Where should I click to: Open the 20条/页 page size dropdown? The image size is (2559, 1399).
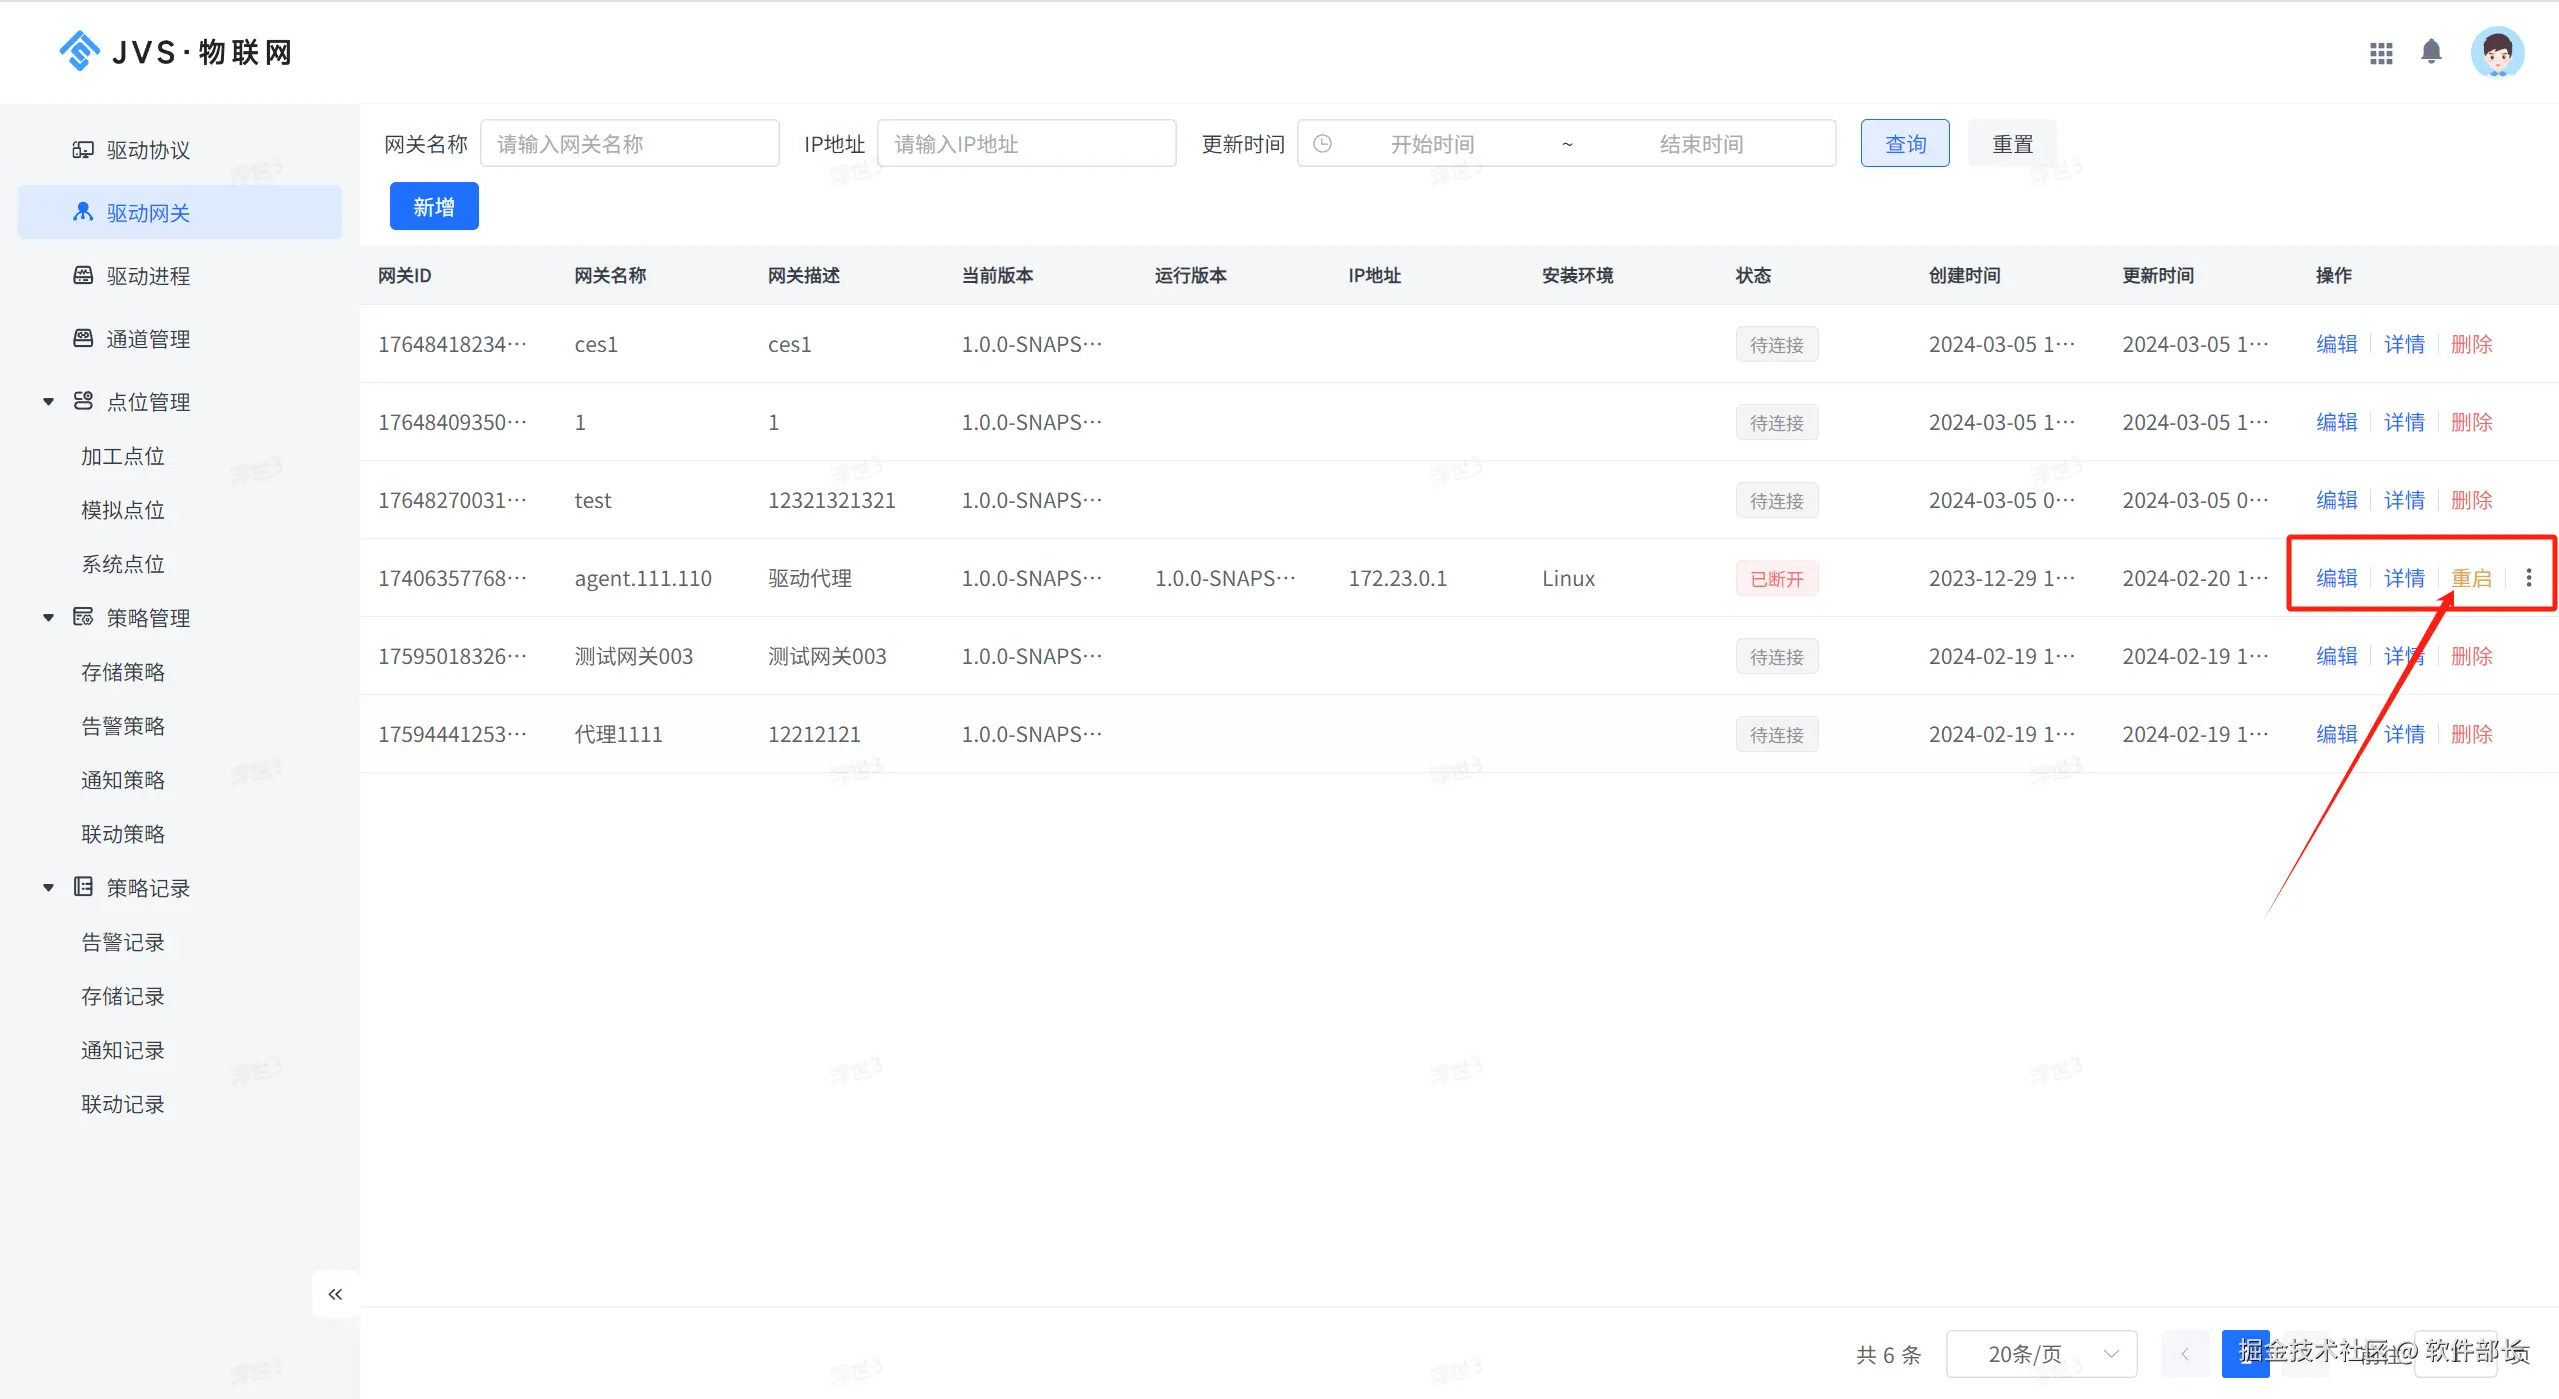pos(2040,1354)
